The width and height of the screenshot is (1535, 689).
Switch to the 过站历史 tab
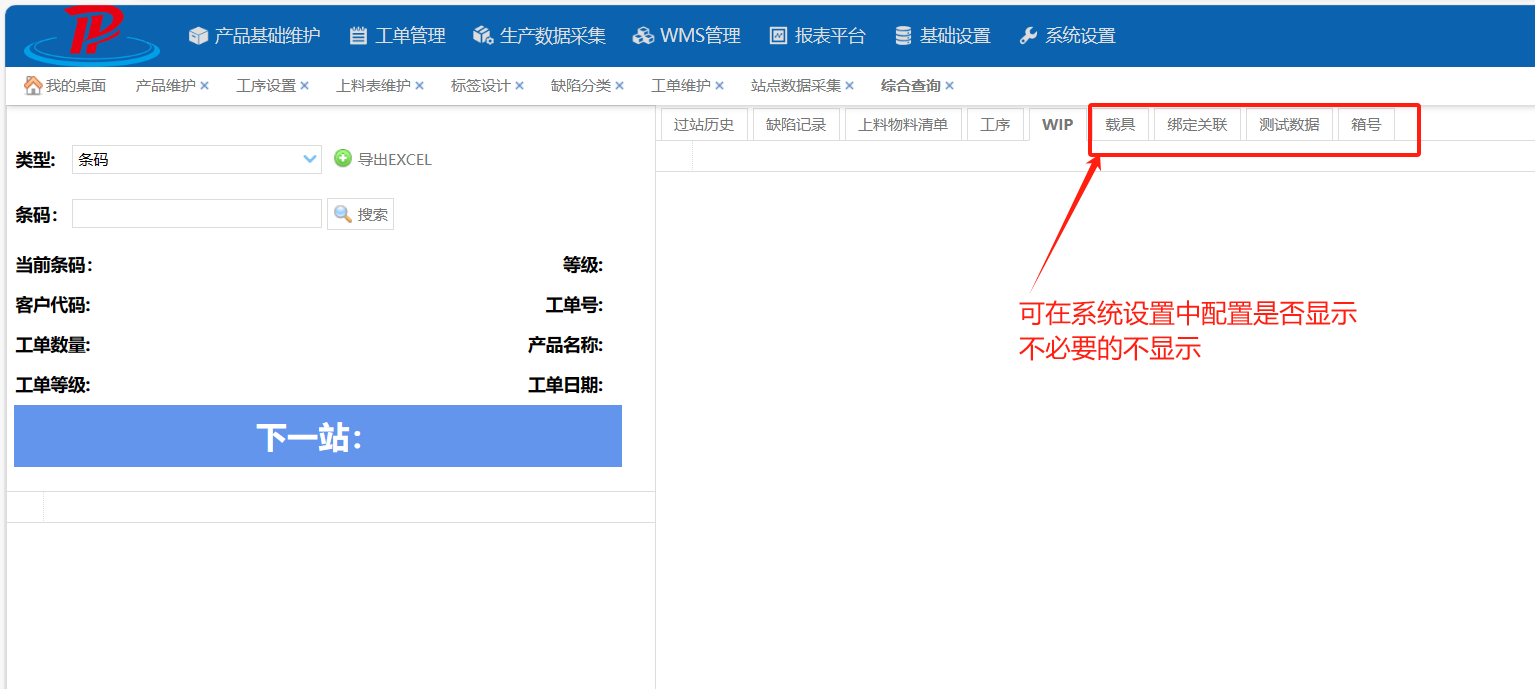click(703, 125)
